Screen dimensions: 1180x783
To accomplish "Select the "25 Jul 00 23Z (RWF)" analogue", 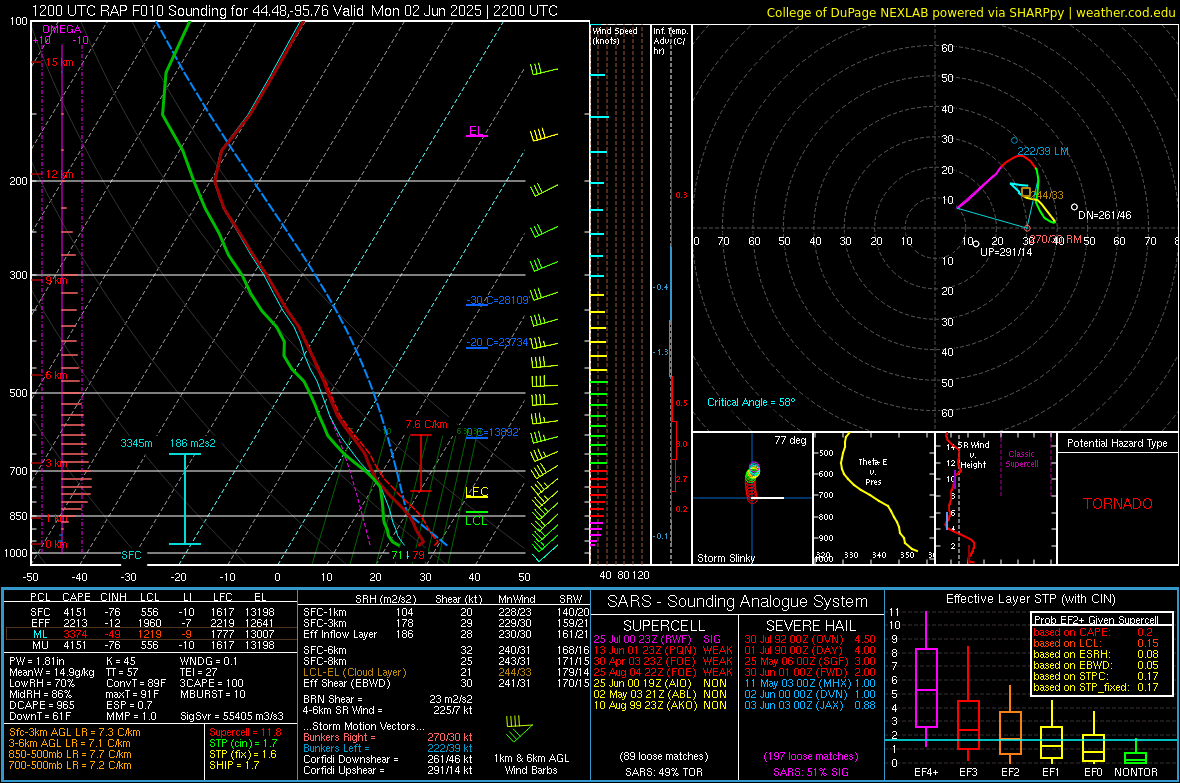I will (658, 639).
